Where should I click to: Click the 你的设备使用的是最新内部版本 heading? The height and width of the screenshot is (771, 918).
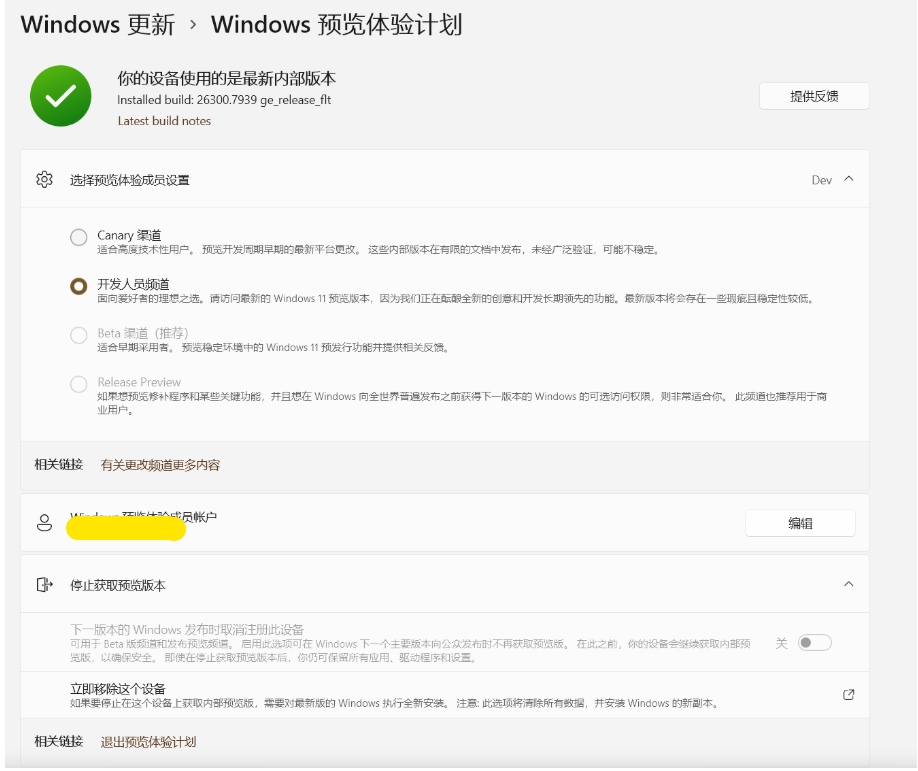(x=227, y=78)
